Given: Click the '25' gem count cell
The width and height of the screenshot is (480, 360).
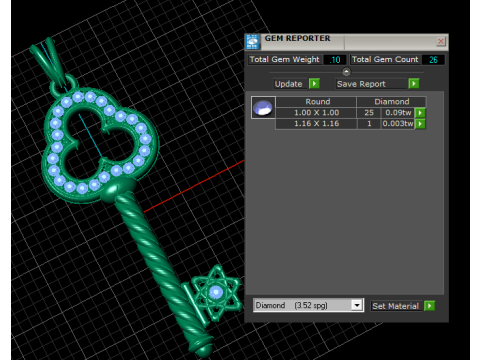Looking at the screenshot, I should (x=369, y=113).
